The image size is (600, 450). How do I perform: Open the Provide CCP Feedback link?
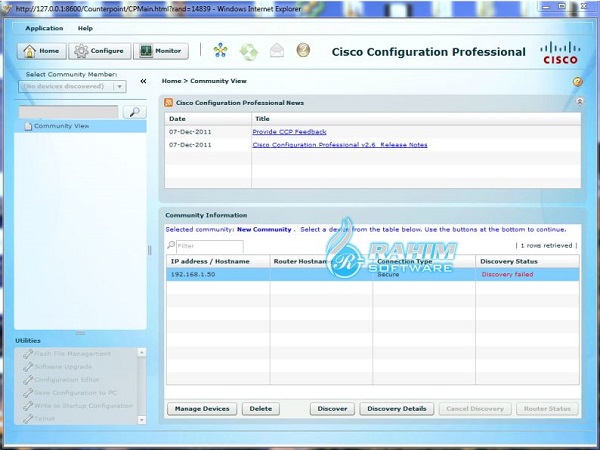pos(289,132)
